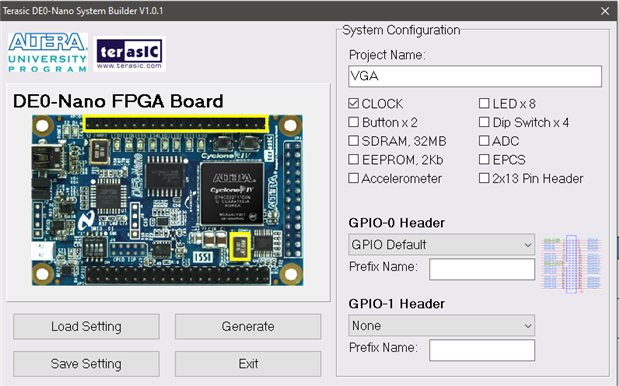Click the window title text
The image size is (619, 386).
[83, 11]
